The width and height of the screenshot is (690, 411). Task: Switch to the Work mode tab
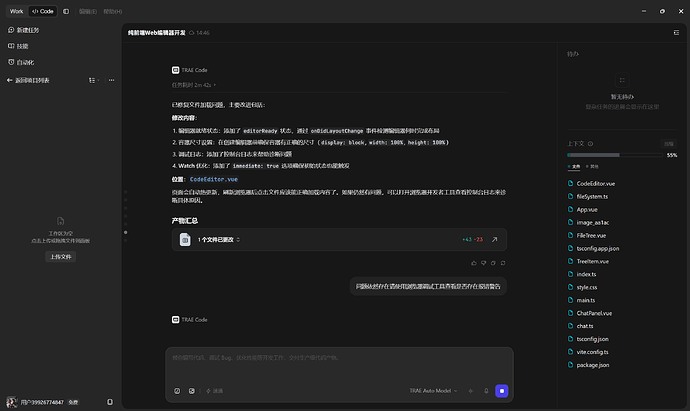(x=16, y=11)
